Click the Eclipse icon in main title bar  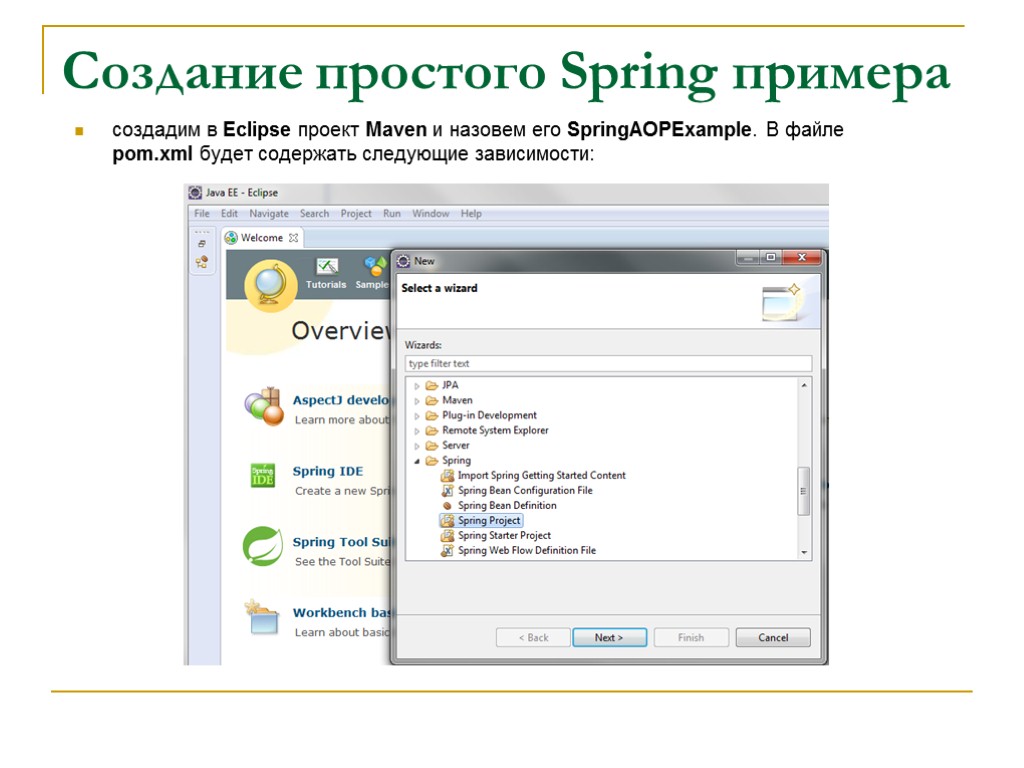tap(195, 193)
